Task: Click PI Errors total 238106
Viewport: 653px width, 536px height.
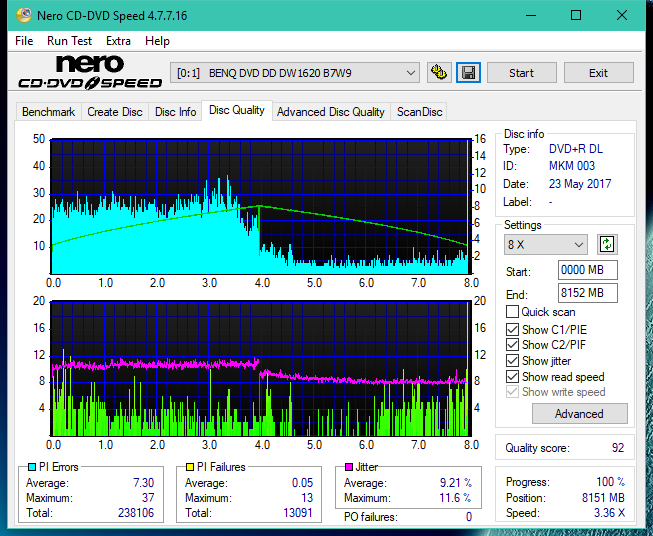Action: [x=136, y=513]
